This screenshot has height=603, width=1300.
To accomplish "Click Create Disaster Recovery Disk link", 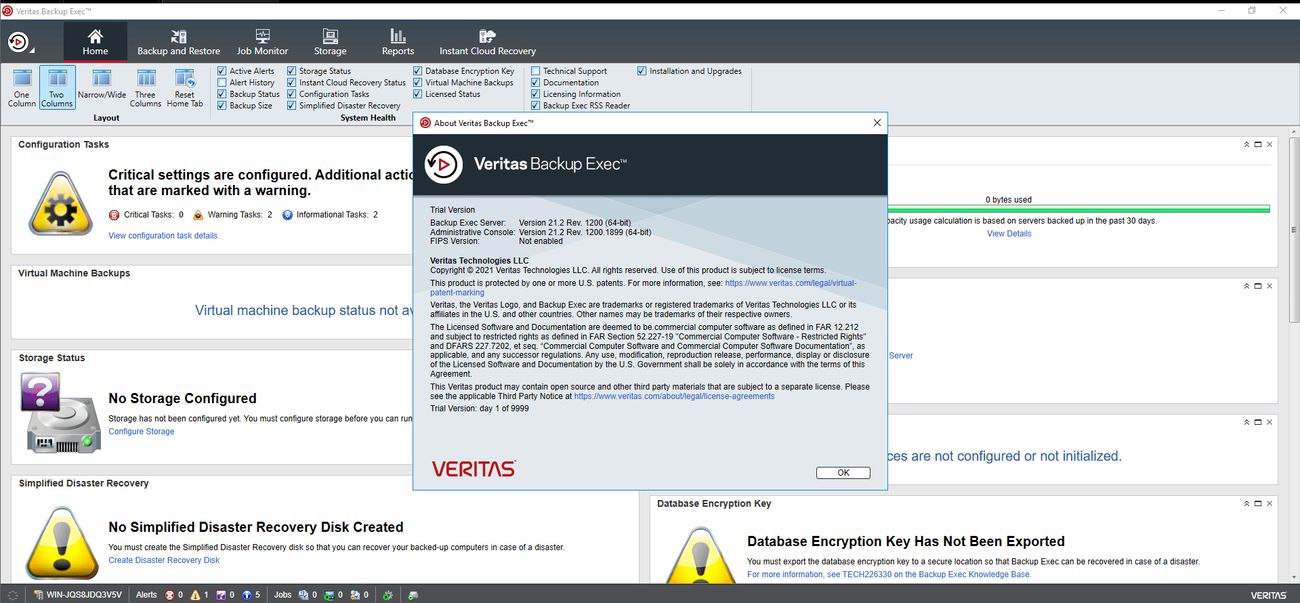I will 164,560.
